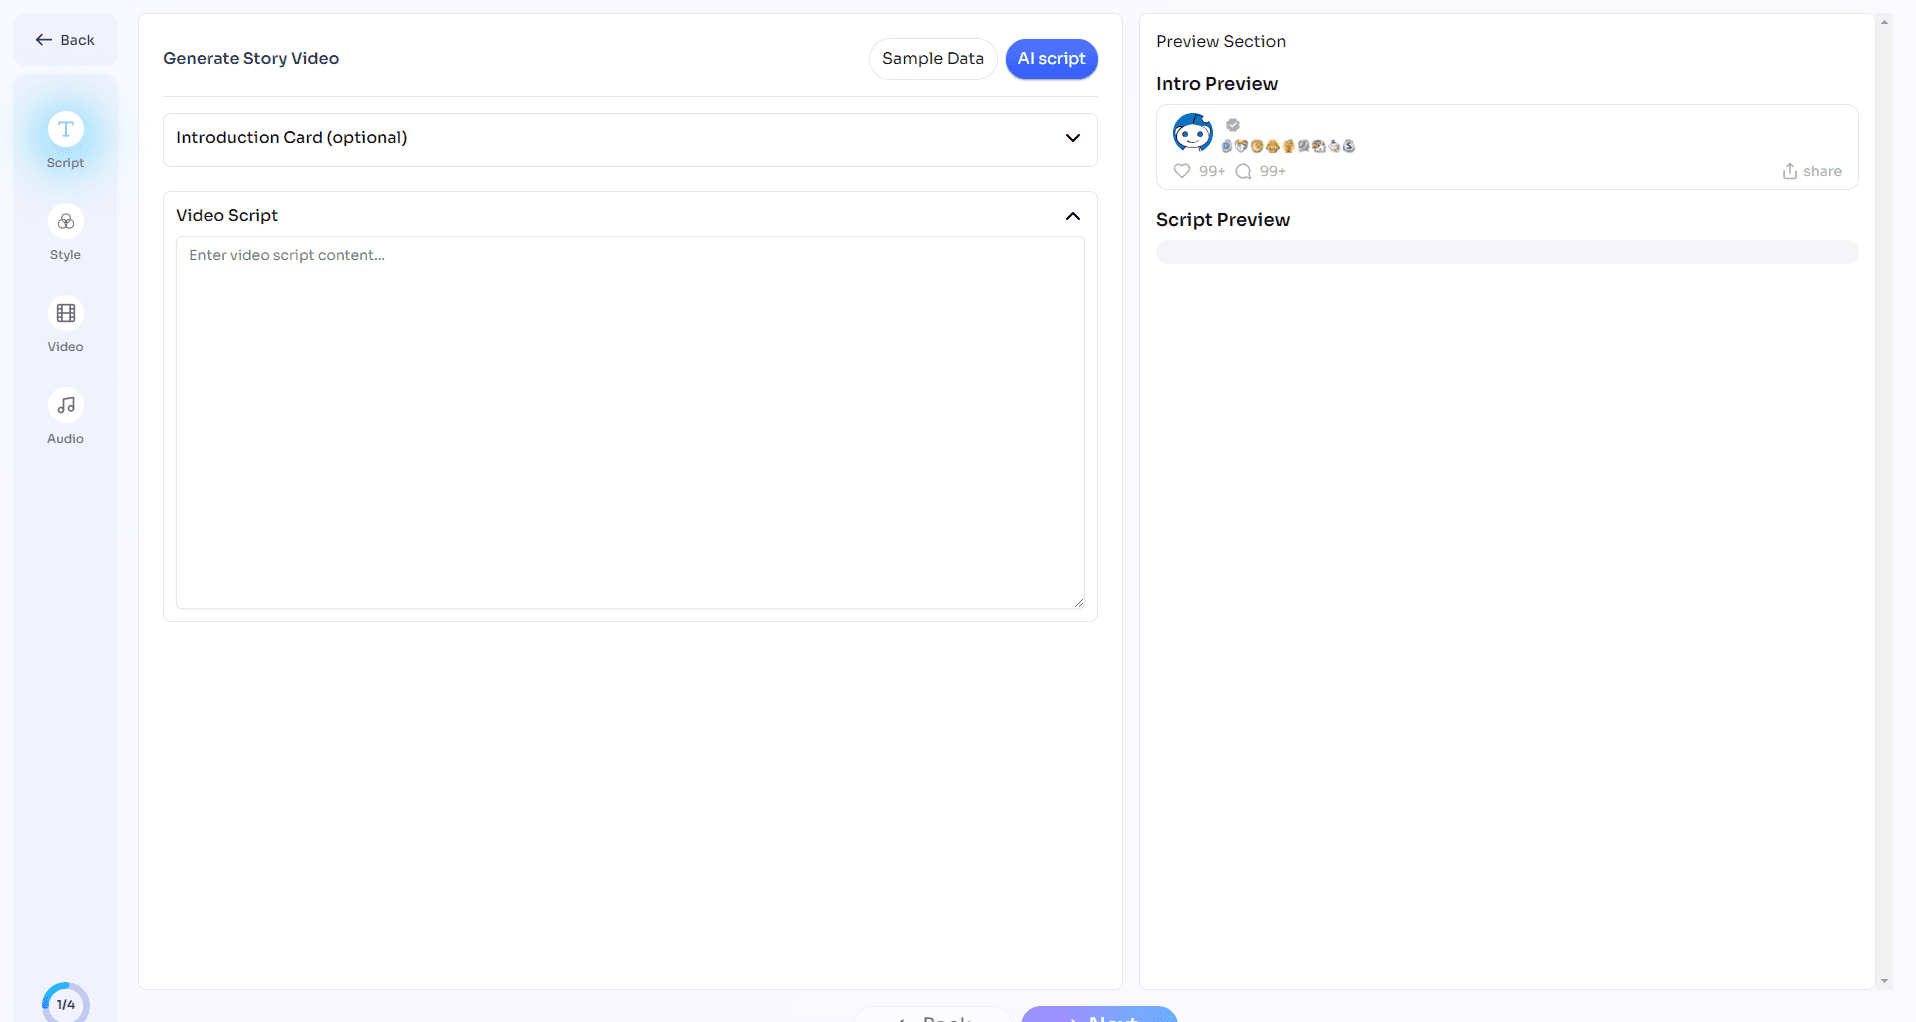1916x1022 pixels.
Task: Click the robot avatar in Intro Preview
Action: click(1192, 132)
